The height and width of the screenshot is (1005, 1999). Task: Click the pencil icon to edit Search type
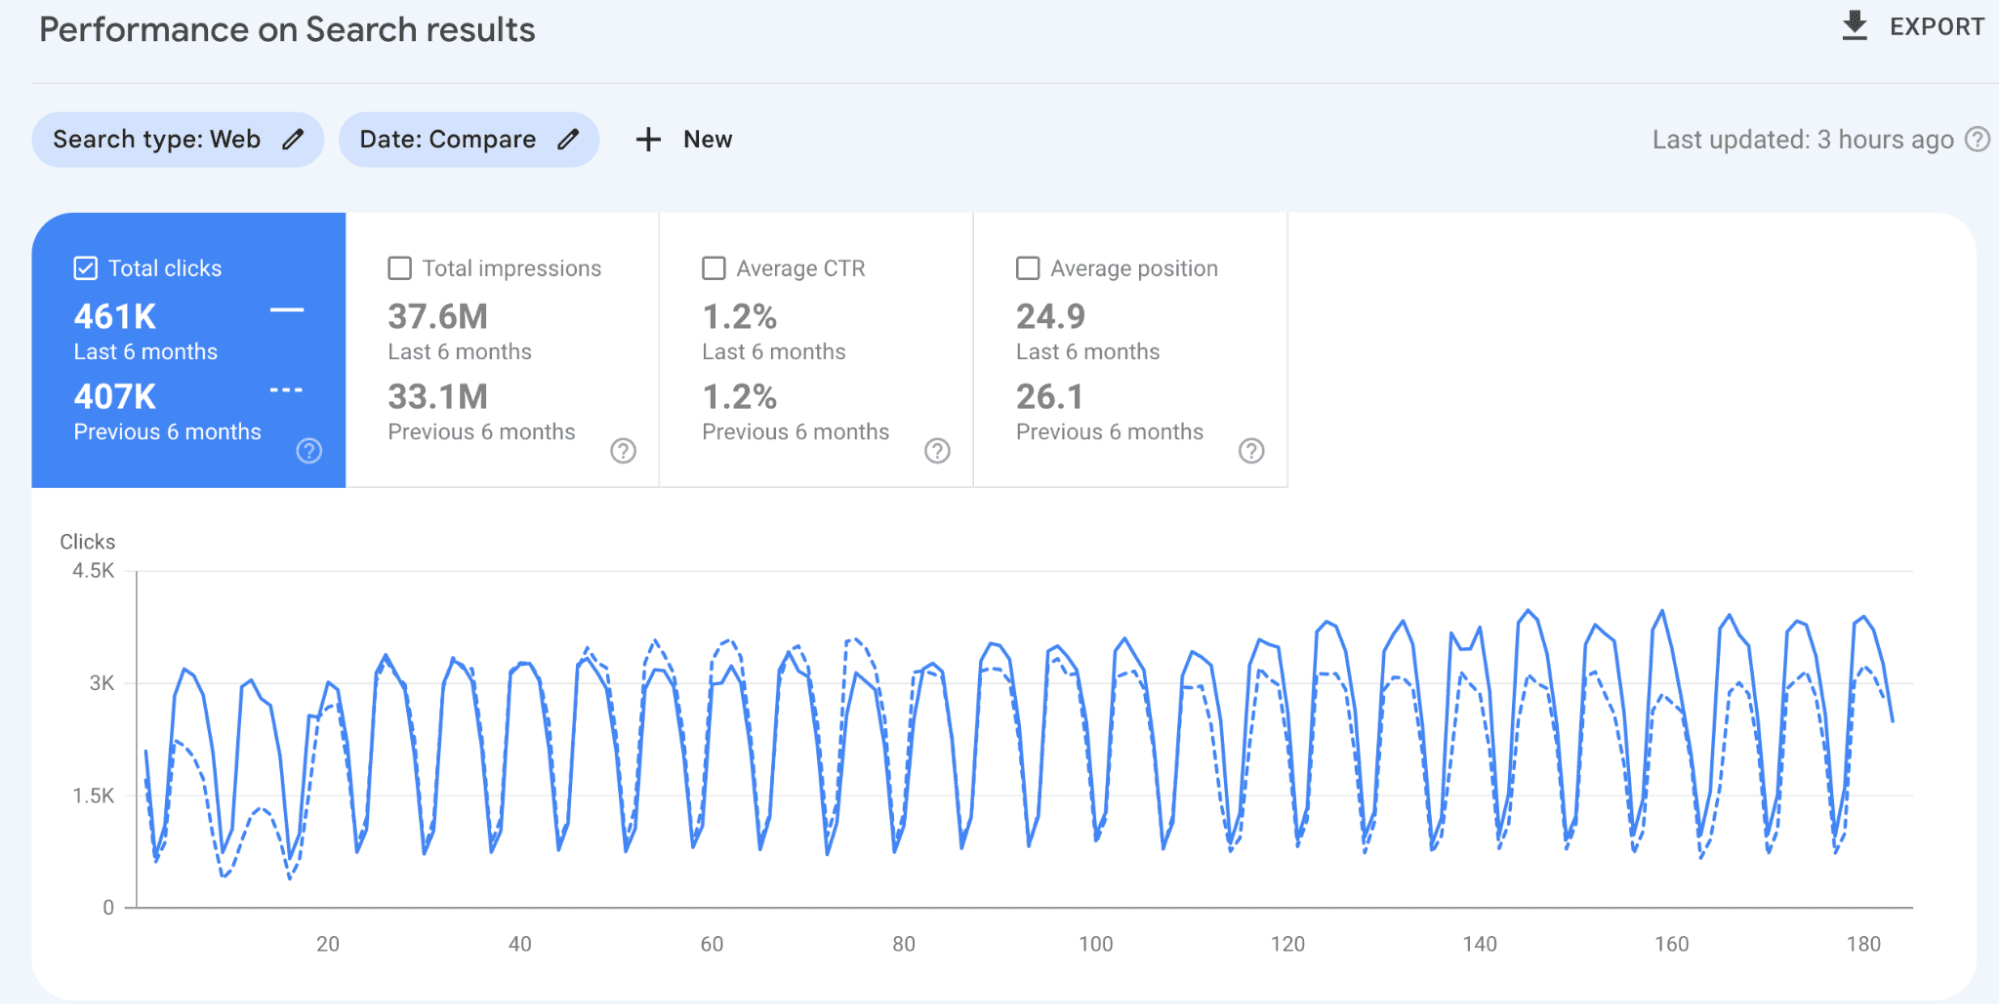[292, 139]
